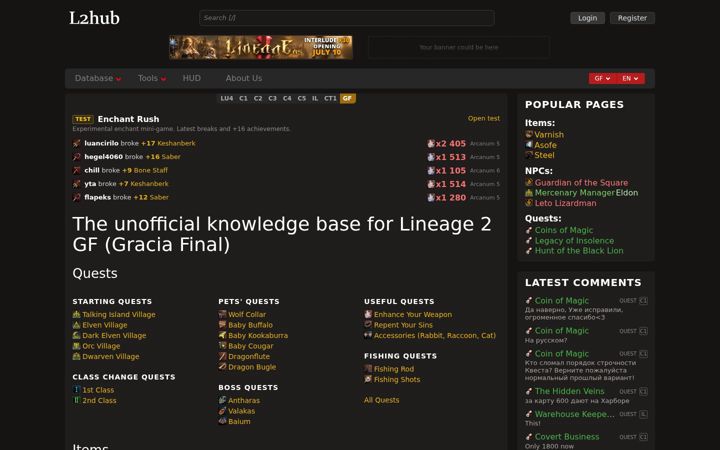This screenshot has width=720, height=450.
Task: Switch to the C1 chronicle tab
Action: click(243, 98)
